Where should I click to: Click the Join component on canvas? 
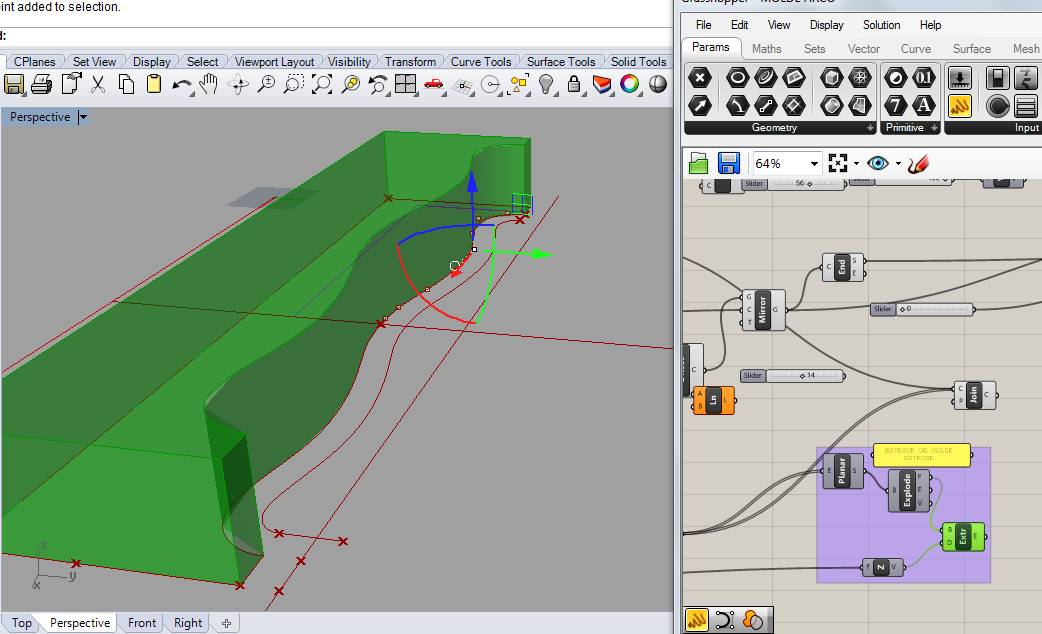click(974, 395)
